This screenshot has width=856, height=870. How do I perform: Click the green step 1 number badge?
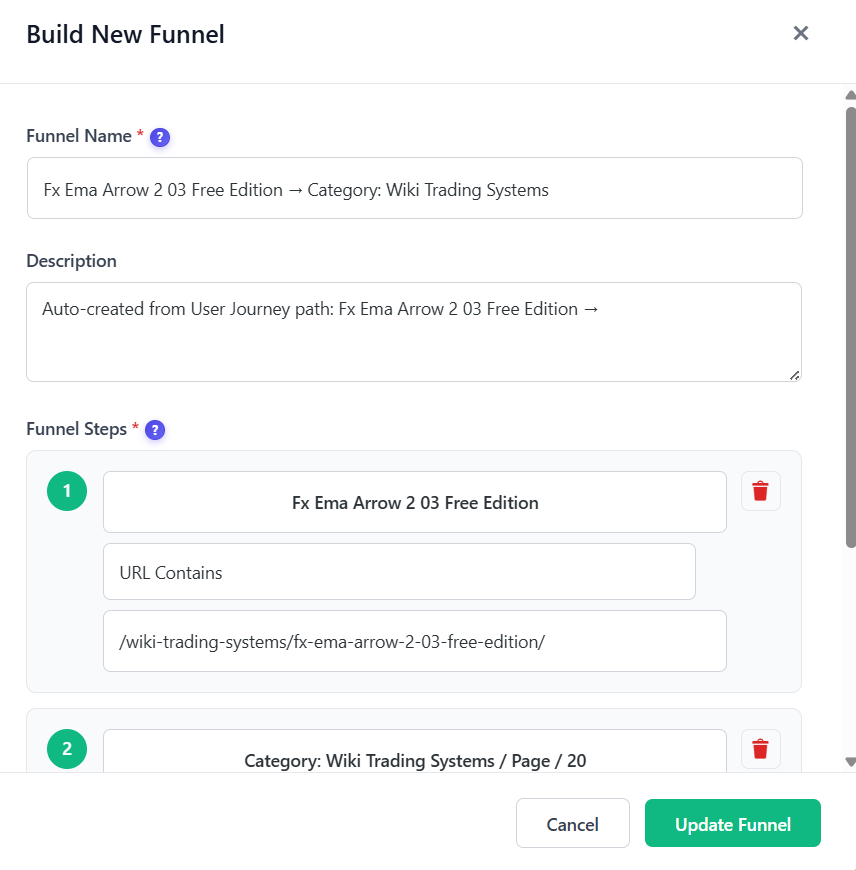[66, 491]
